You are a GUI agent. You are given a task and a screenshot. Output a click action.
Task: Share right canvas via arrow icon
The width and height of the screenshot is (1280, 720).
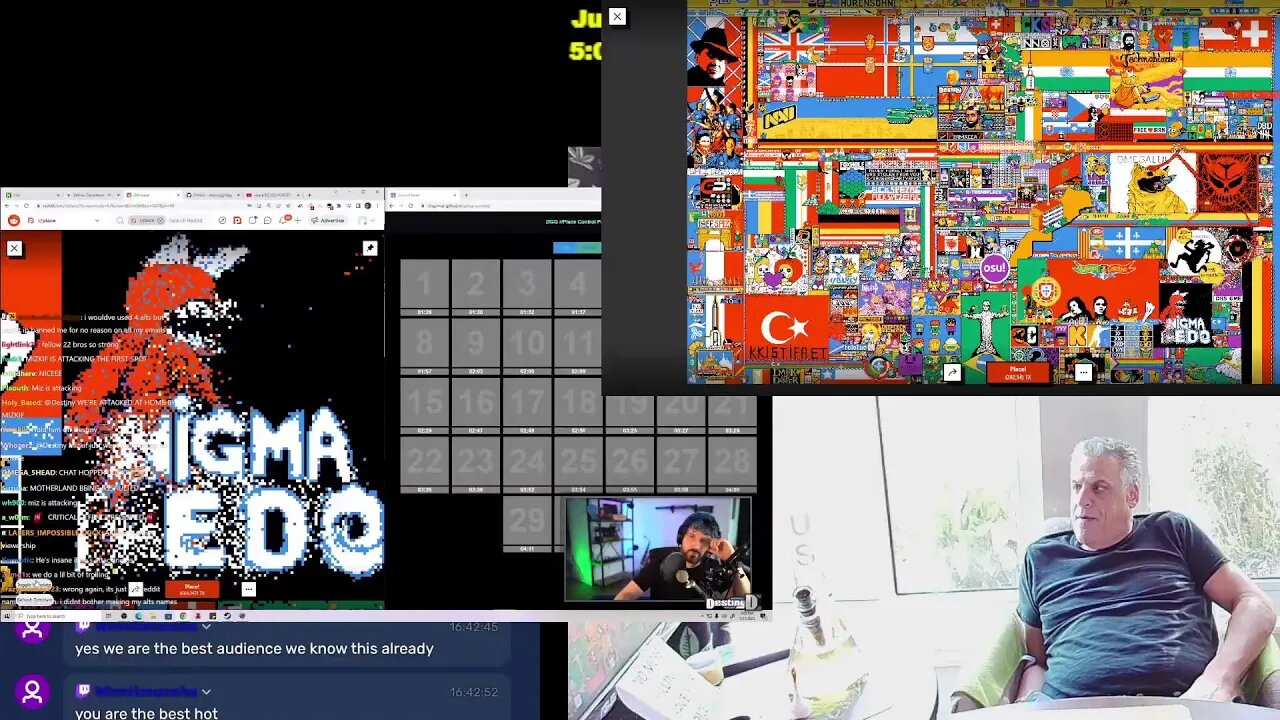coord(951,372)
